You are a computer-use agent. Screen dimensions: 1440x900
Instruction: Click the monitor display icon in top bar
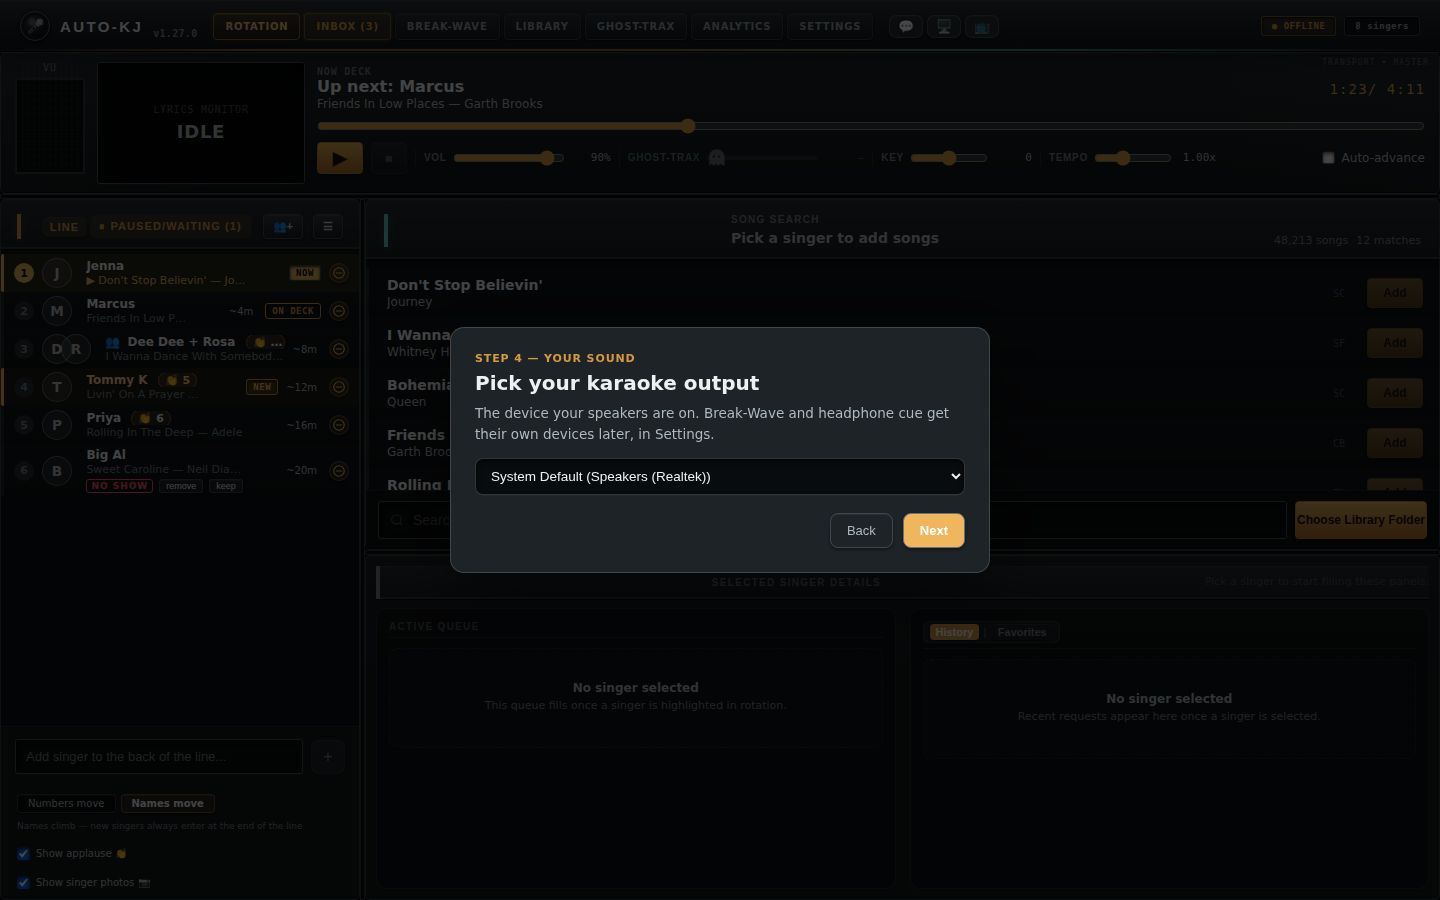pyautogui.click(x=944, y=27)
